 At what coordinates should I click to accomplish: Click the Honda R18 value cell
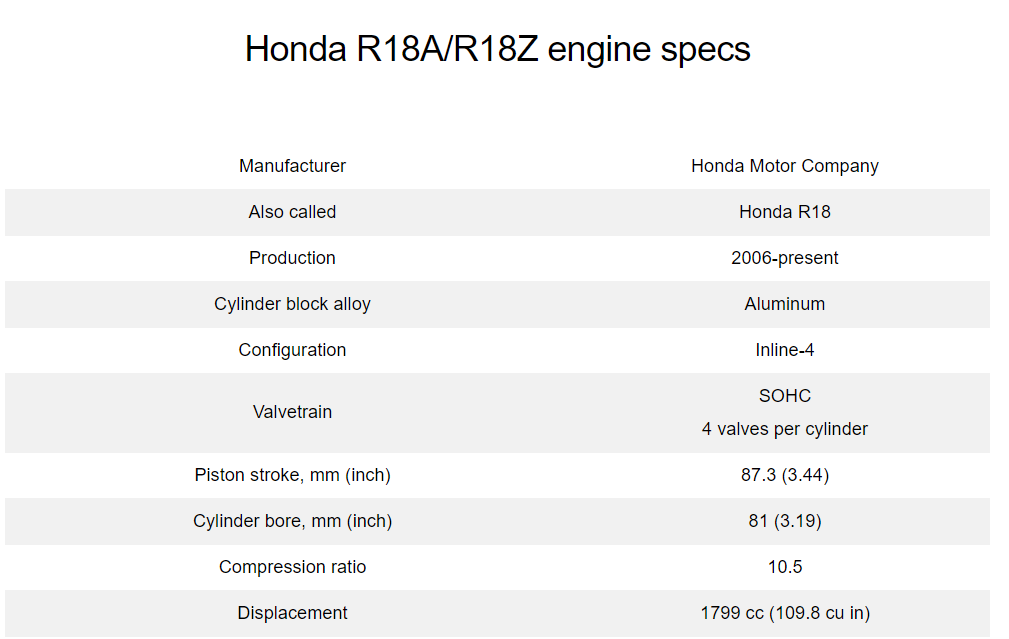pos(784,212)
